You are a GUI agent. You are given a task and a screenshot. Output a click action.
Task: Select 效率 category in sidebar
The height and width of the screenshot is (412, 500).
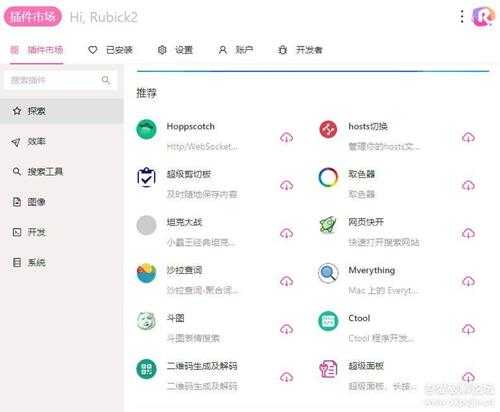pos(62,141)
